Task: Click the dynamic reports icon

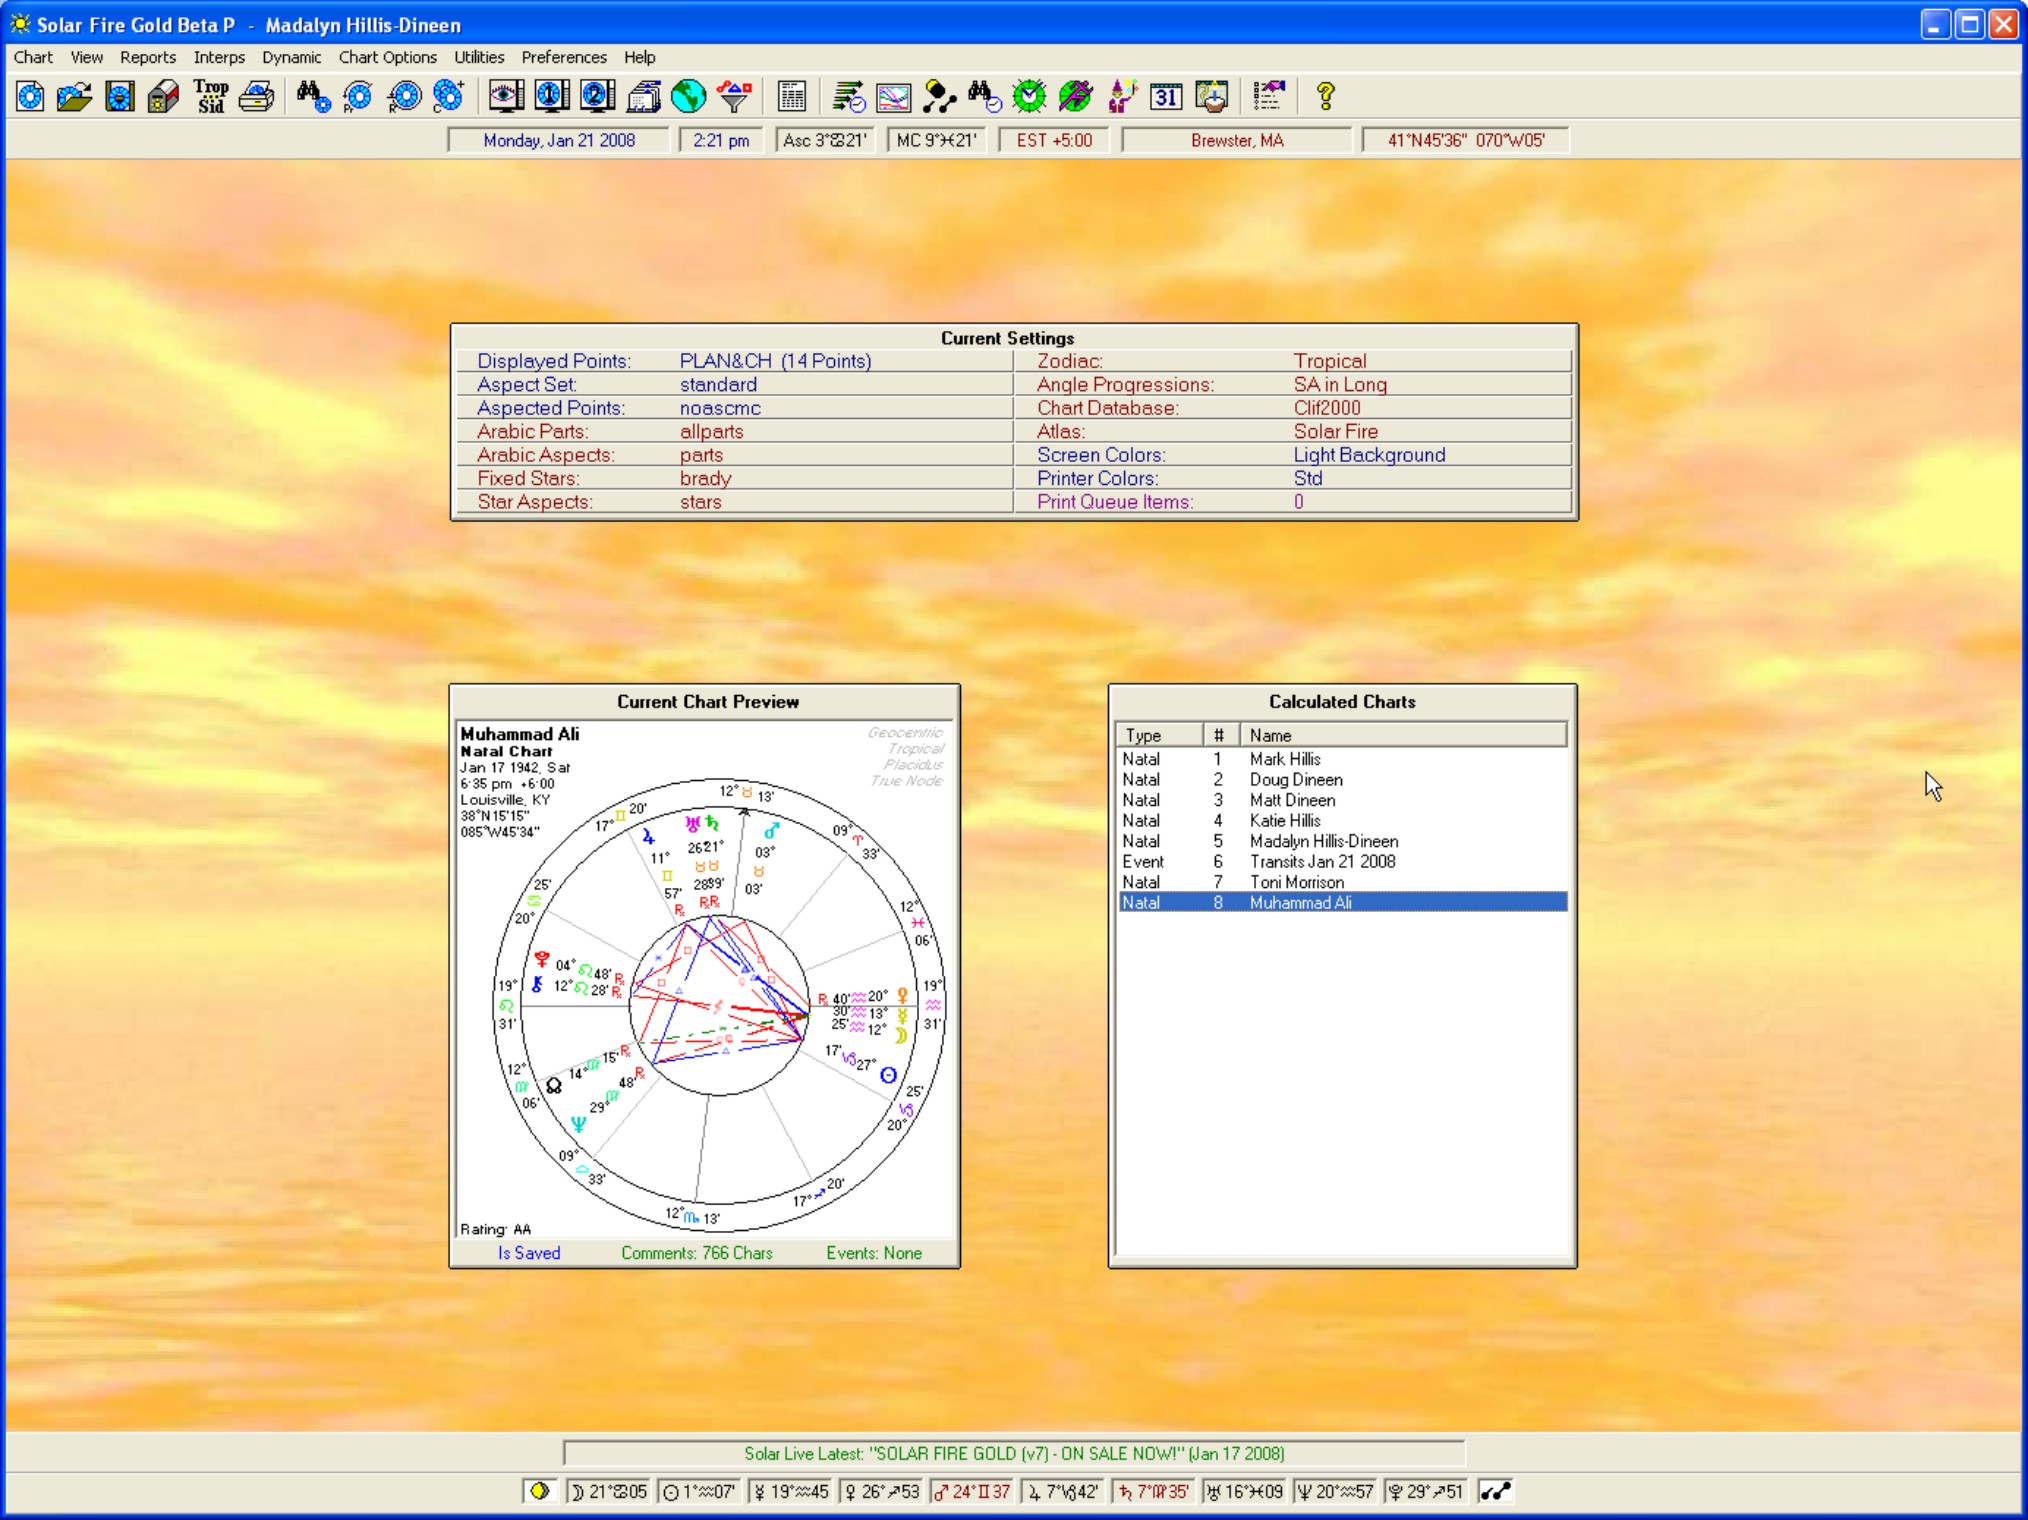Action: (848, 96)
